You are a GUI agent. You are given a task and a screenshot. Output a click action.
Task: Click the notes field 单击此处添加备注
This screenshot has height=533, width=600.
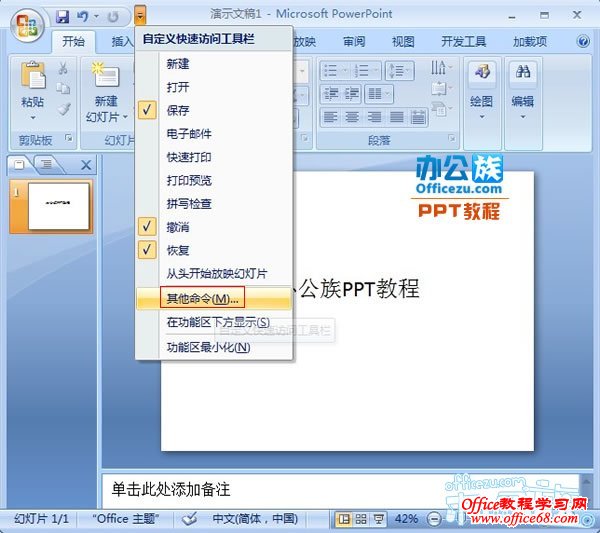[x=341, y=490]
